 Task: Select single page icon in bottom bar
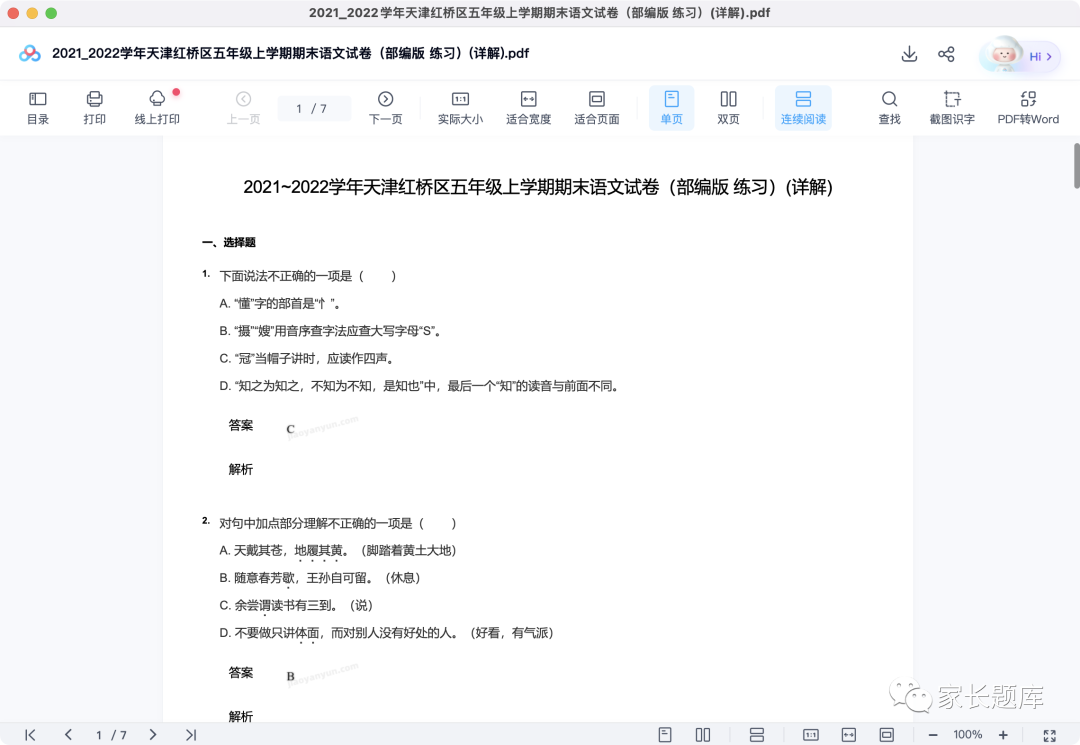coord(665,735)
